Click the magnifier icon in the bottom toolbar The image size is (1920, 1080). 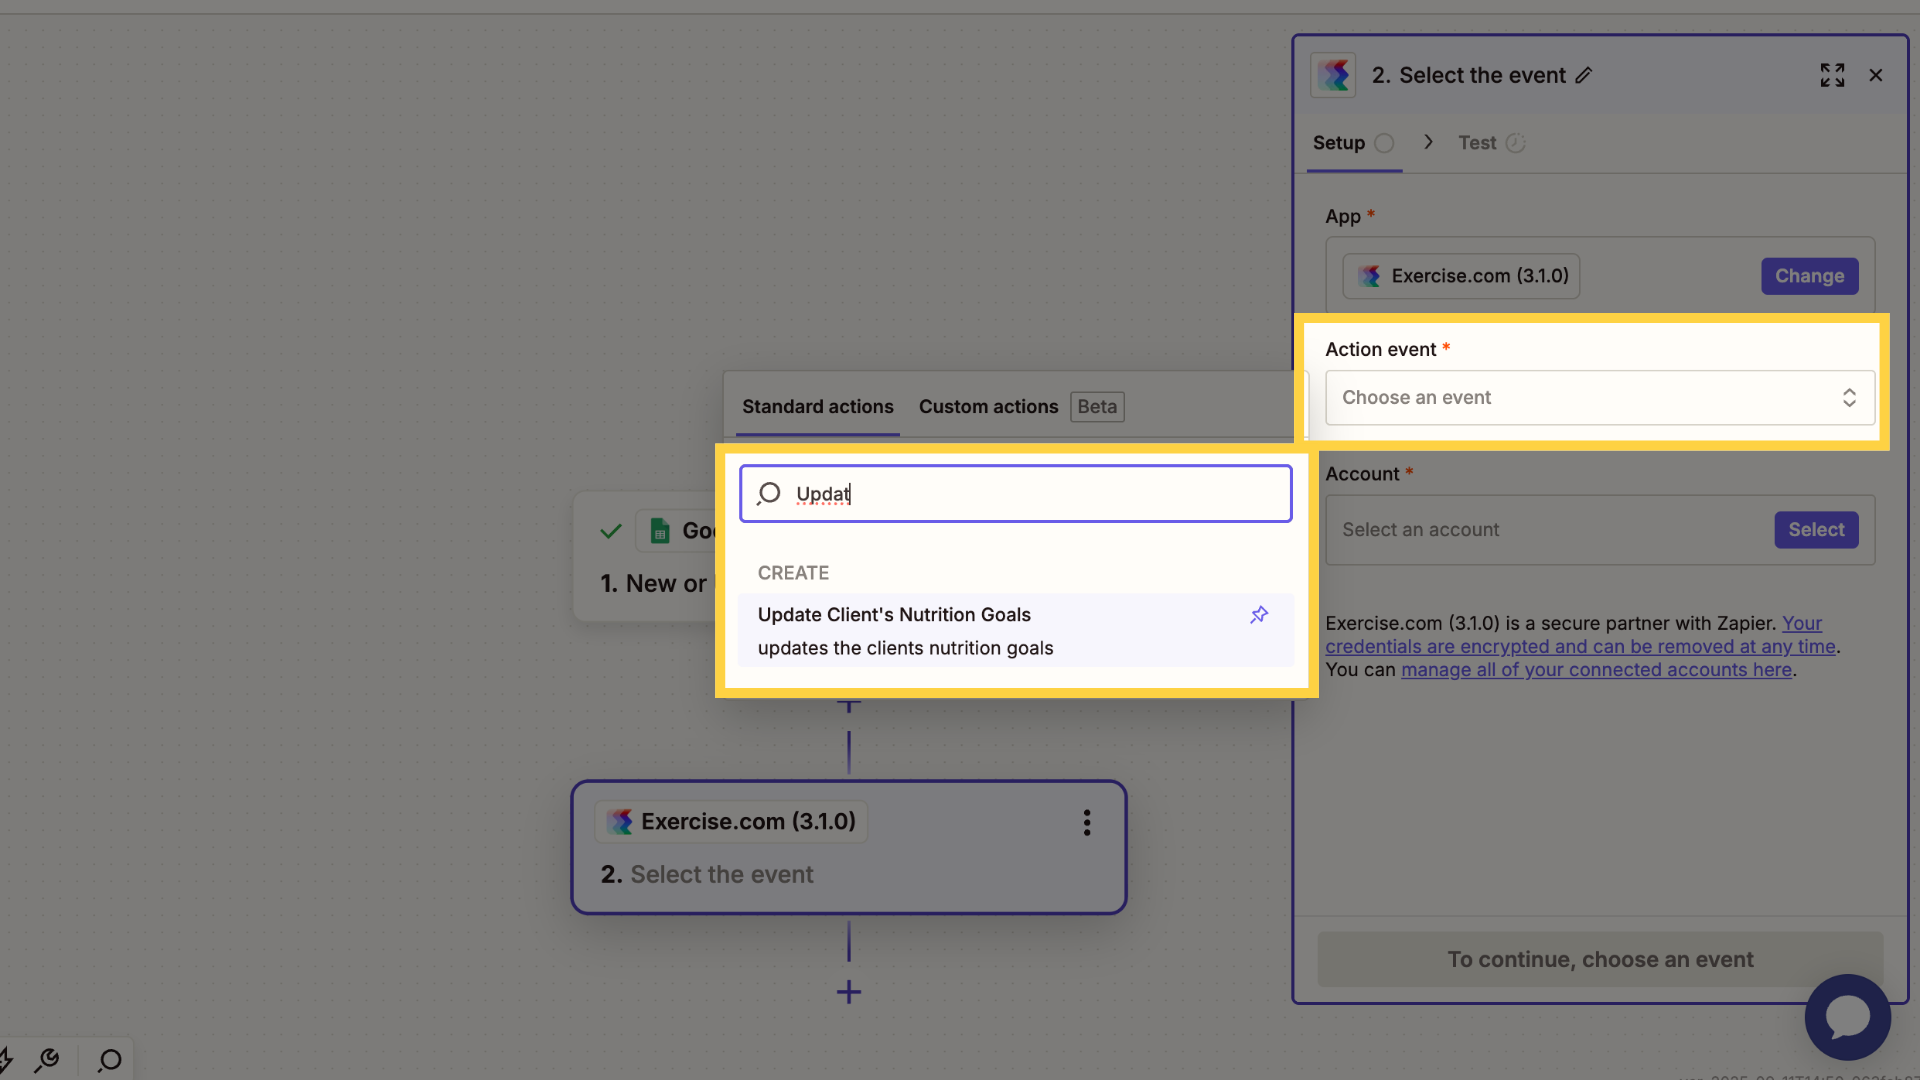(109, 1060)
